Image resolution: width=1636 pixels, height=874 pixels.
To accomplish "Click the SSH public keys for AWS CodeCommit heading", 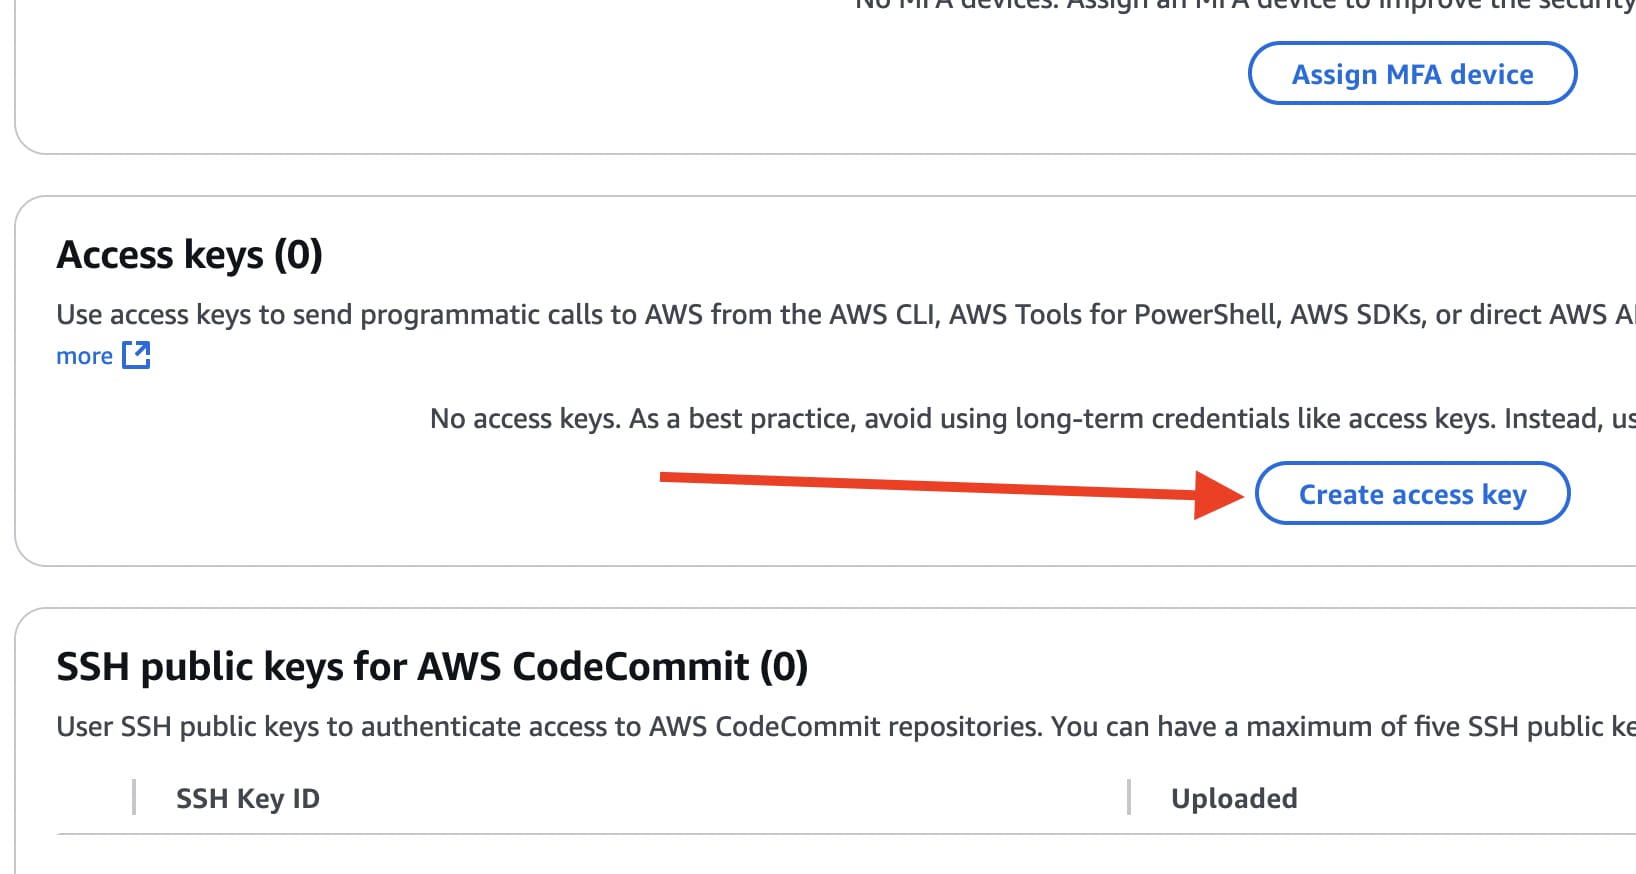I will point(432,667).
